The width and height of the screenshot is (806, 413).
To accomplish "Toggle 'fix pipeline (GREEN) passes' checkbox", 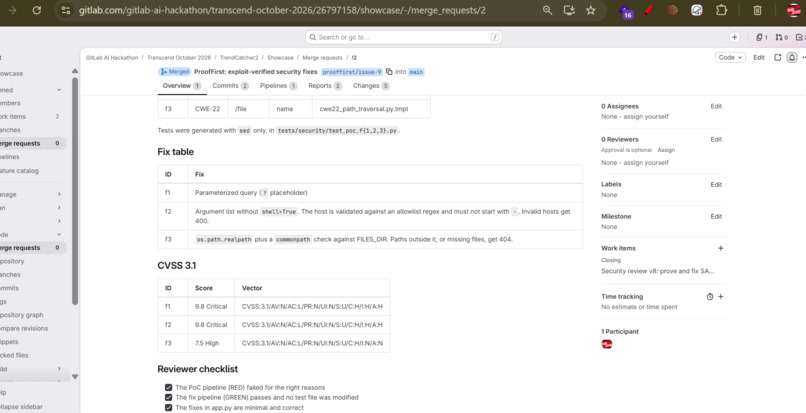I will (168, 398).
